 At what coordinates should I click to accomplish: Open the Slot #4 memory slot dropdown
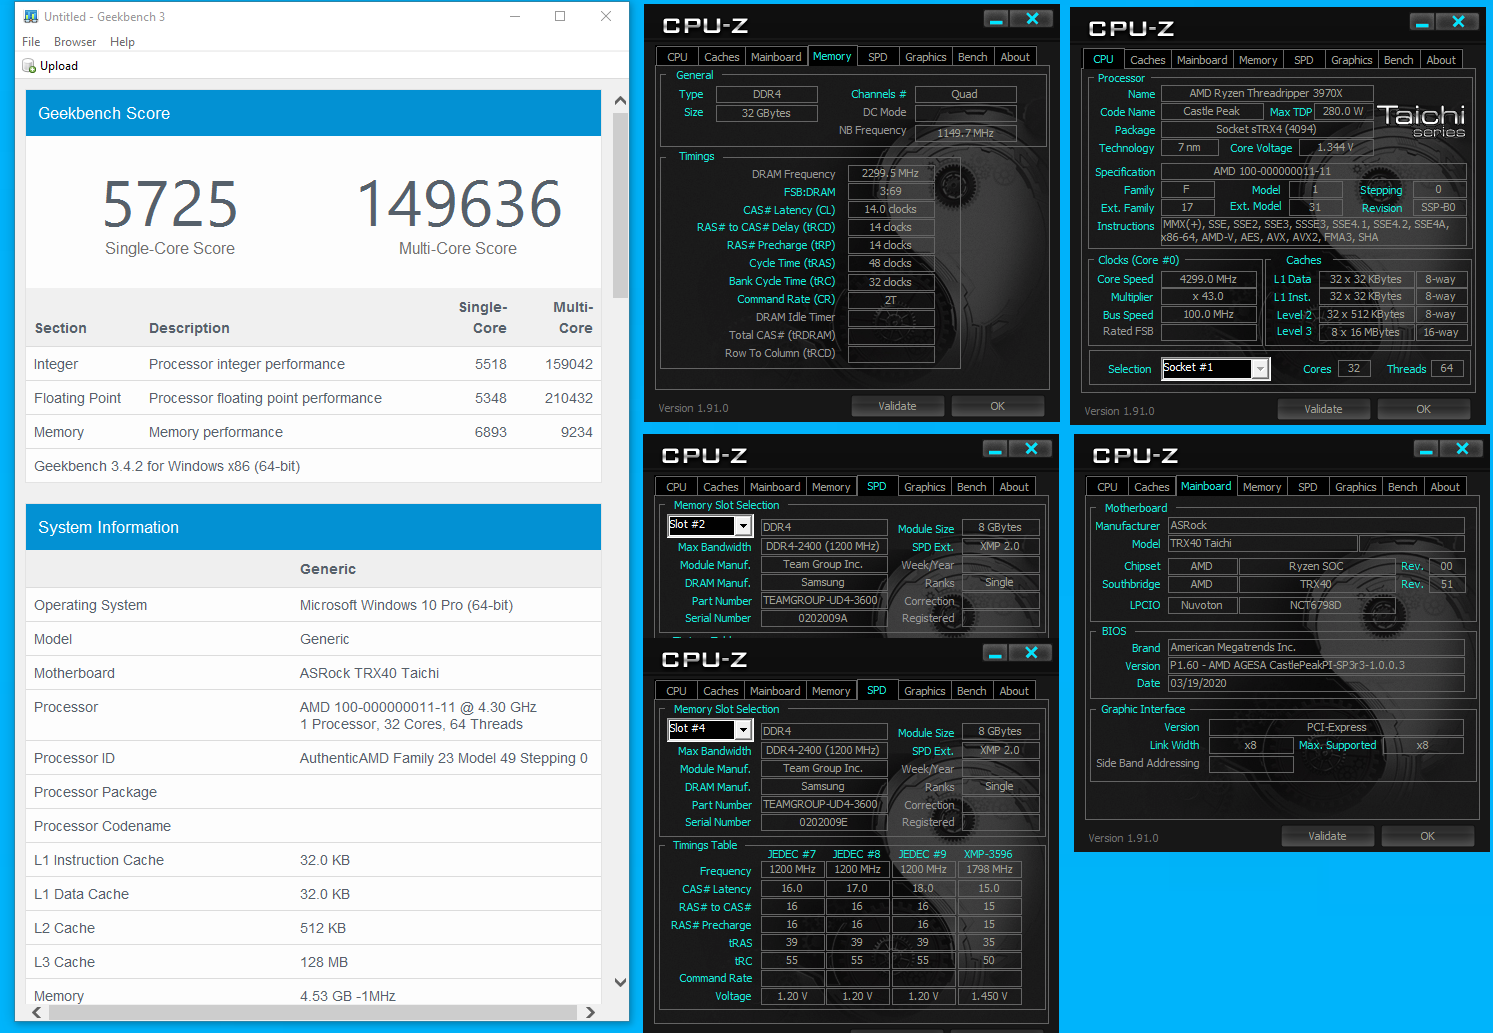(x=743, y=730)
